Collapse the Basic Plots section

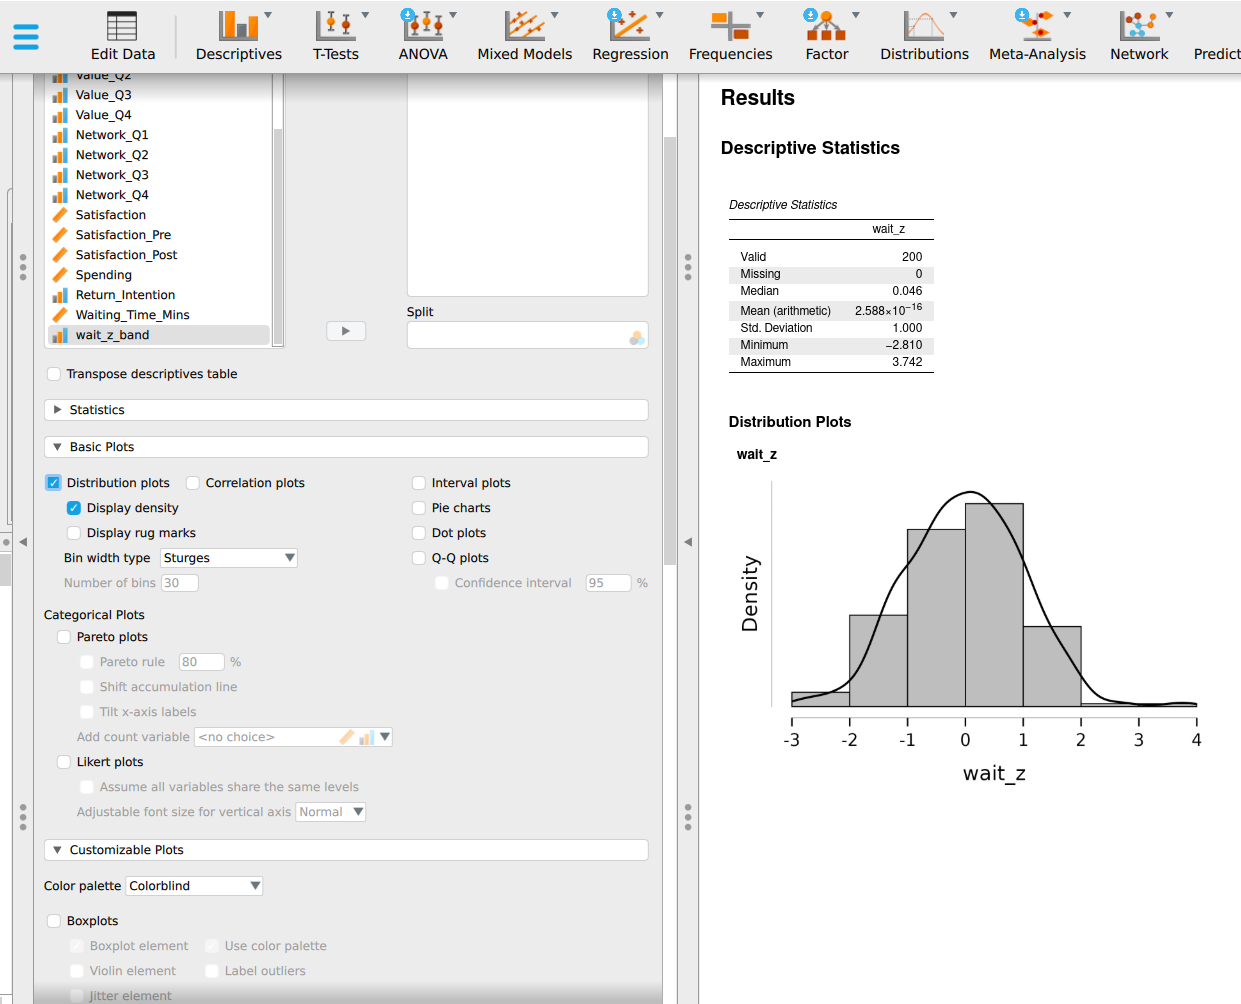tap(346, 447)
